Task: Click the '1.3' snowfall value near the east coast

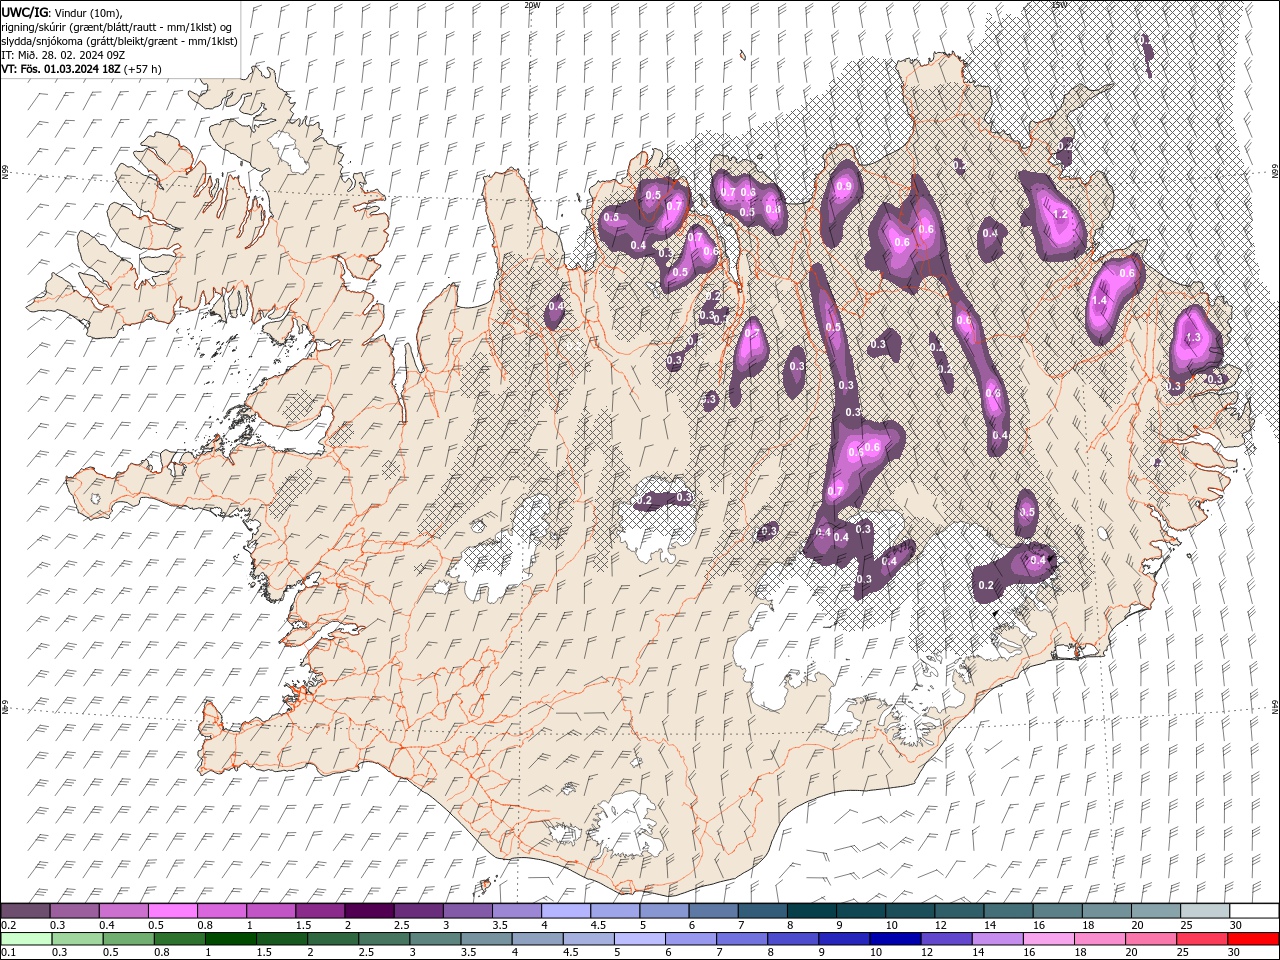Action: click(1192, 338)
